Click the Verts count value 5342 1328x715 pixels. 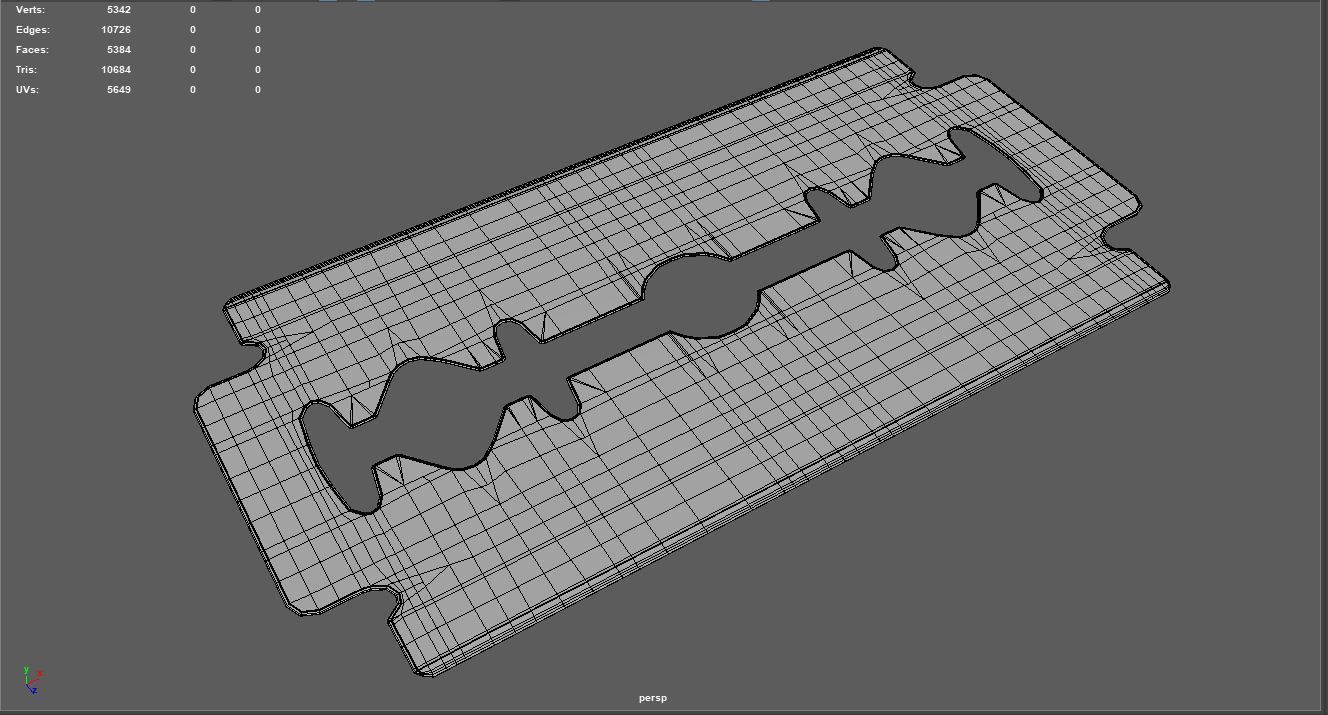click(117, 9)
